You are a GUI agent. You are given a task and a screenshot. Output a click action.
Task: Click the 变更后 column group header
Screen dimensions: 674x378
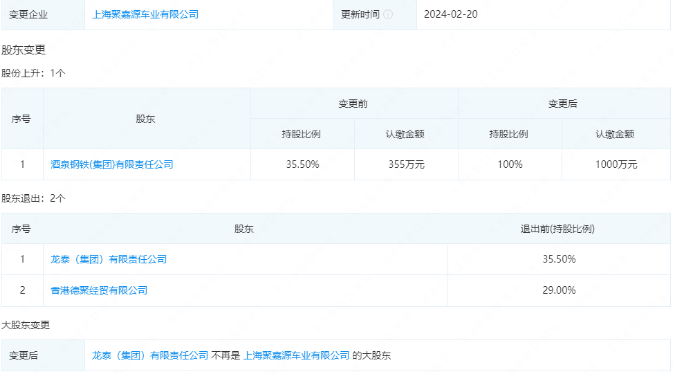[x=563, y=104]
